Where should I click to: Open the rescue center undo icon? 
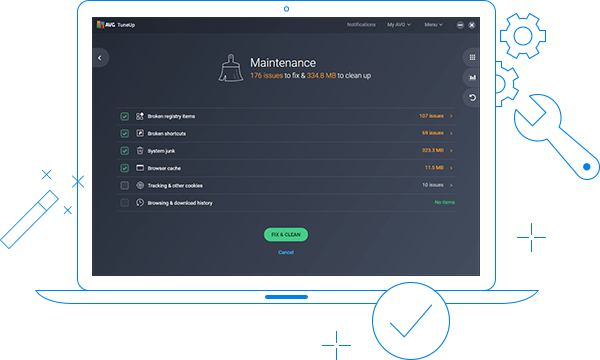pos(472,98)
